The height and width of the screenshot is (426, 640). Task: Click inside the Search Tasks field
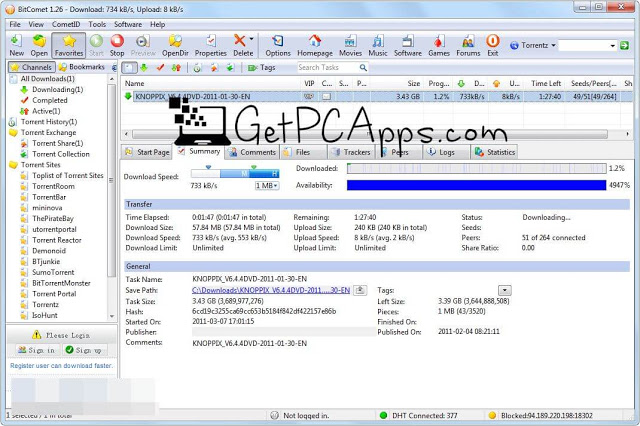327,67
